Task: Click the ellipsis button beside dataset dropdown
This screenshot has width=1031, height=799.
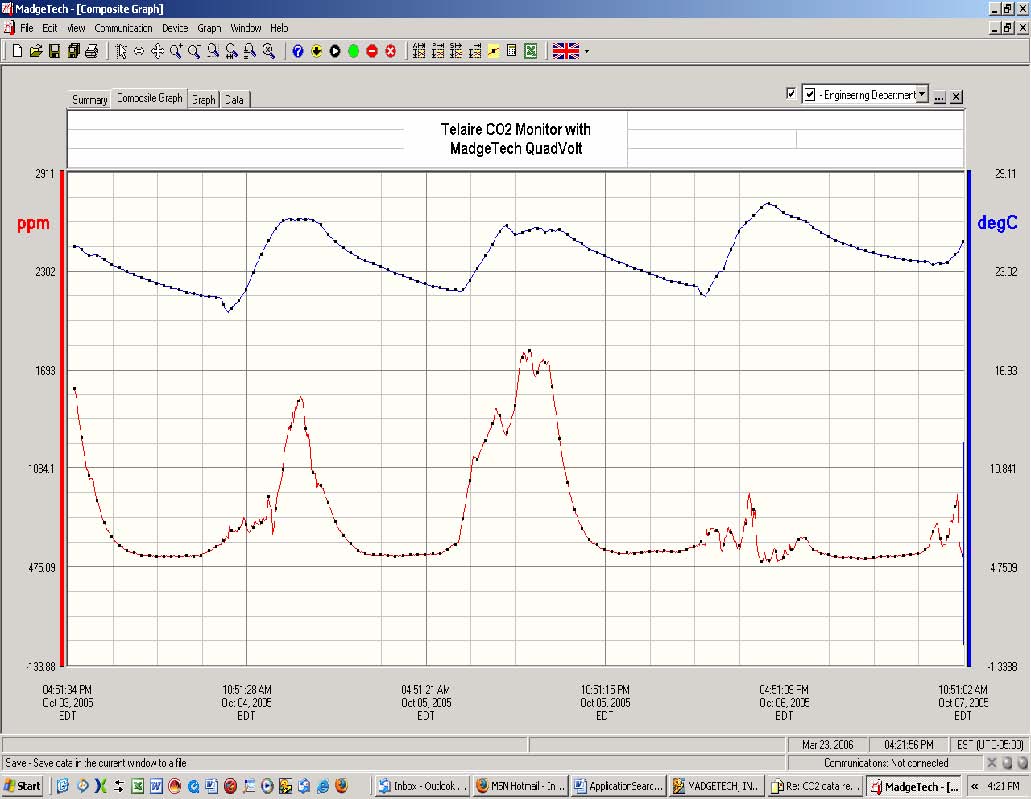Action: (x=940, y=97)
